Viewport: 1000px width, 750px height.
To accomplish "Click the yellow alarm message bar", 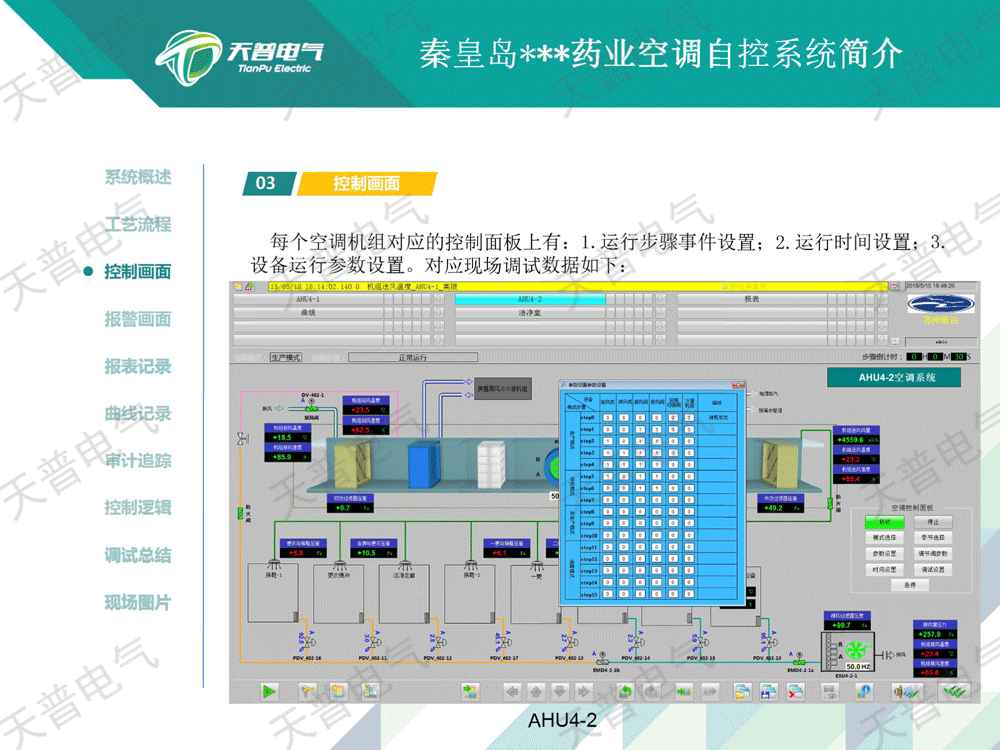I will tap(578, 286).
